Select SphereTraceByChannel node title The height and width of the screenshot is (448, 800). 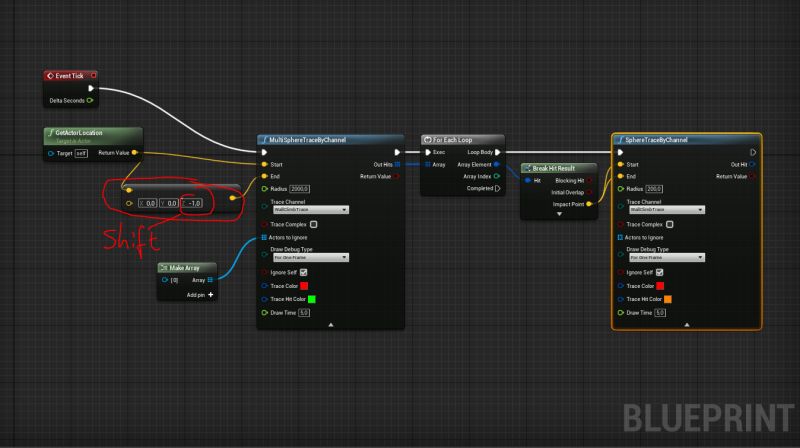click(656, 140)
